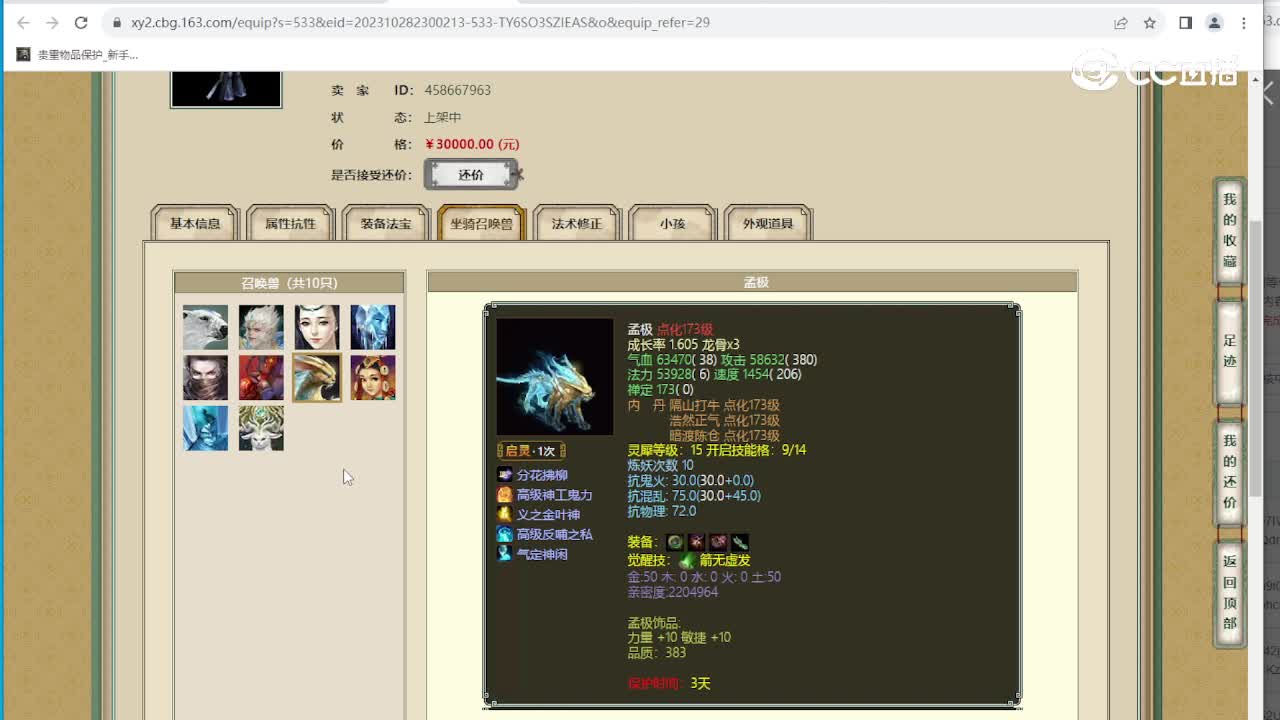Screen dimensions: 1280x720
Task: Select the polar bear summon portrait
Action: [205, 328]
